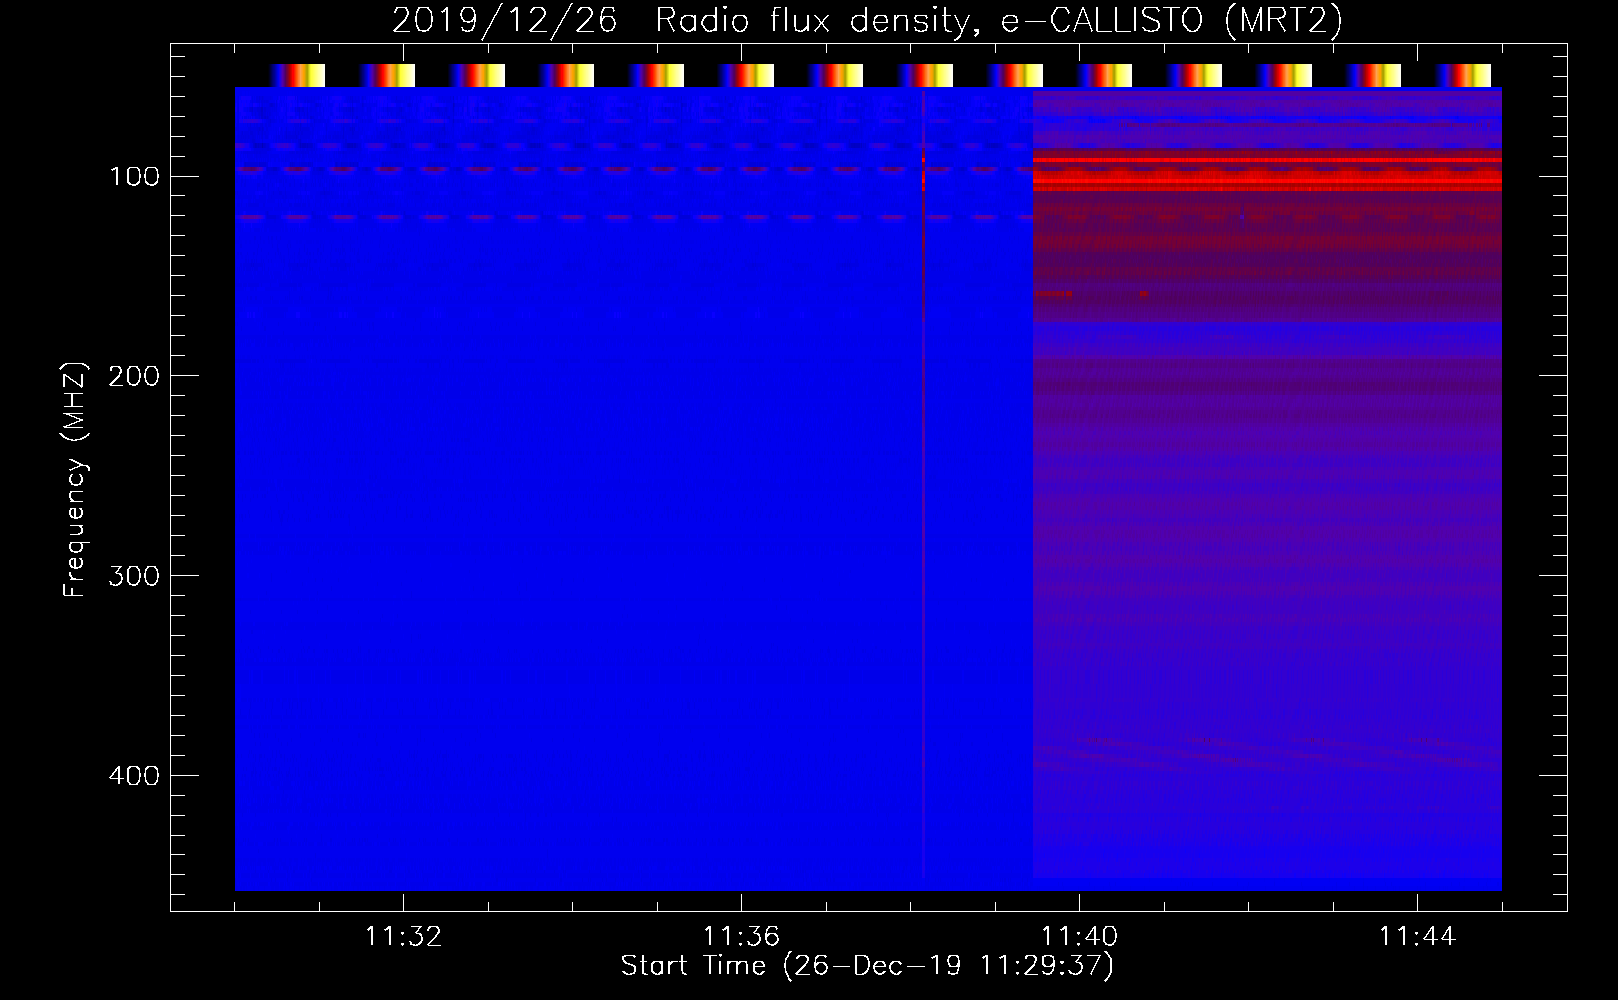Click the plot title mentioning e-CALLISTO (MRT2)
The height and width of the screenshot is (1000, 1618).
(x=867, y=20)
